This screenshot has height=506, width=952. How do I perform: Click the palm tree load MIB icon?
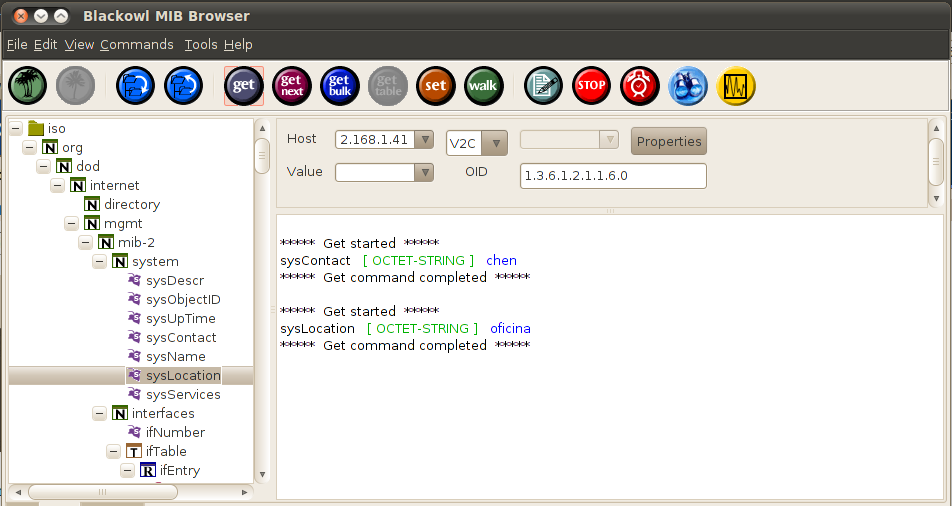point(27,86)
